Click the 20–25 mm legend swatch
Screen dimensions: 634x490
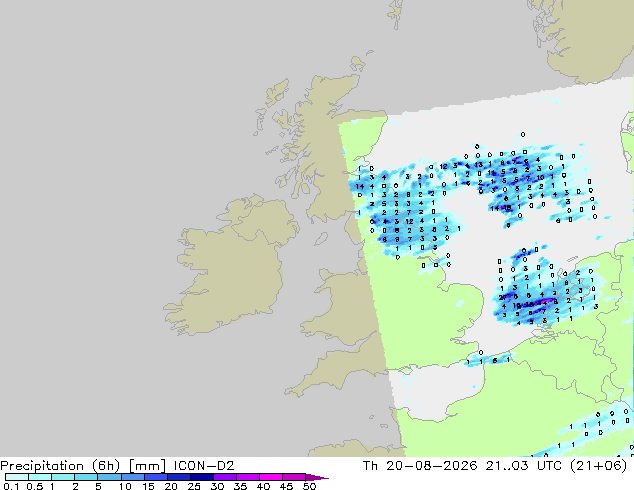pyautogui.click(x=179, y=477)
